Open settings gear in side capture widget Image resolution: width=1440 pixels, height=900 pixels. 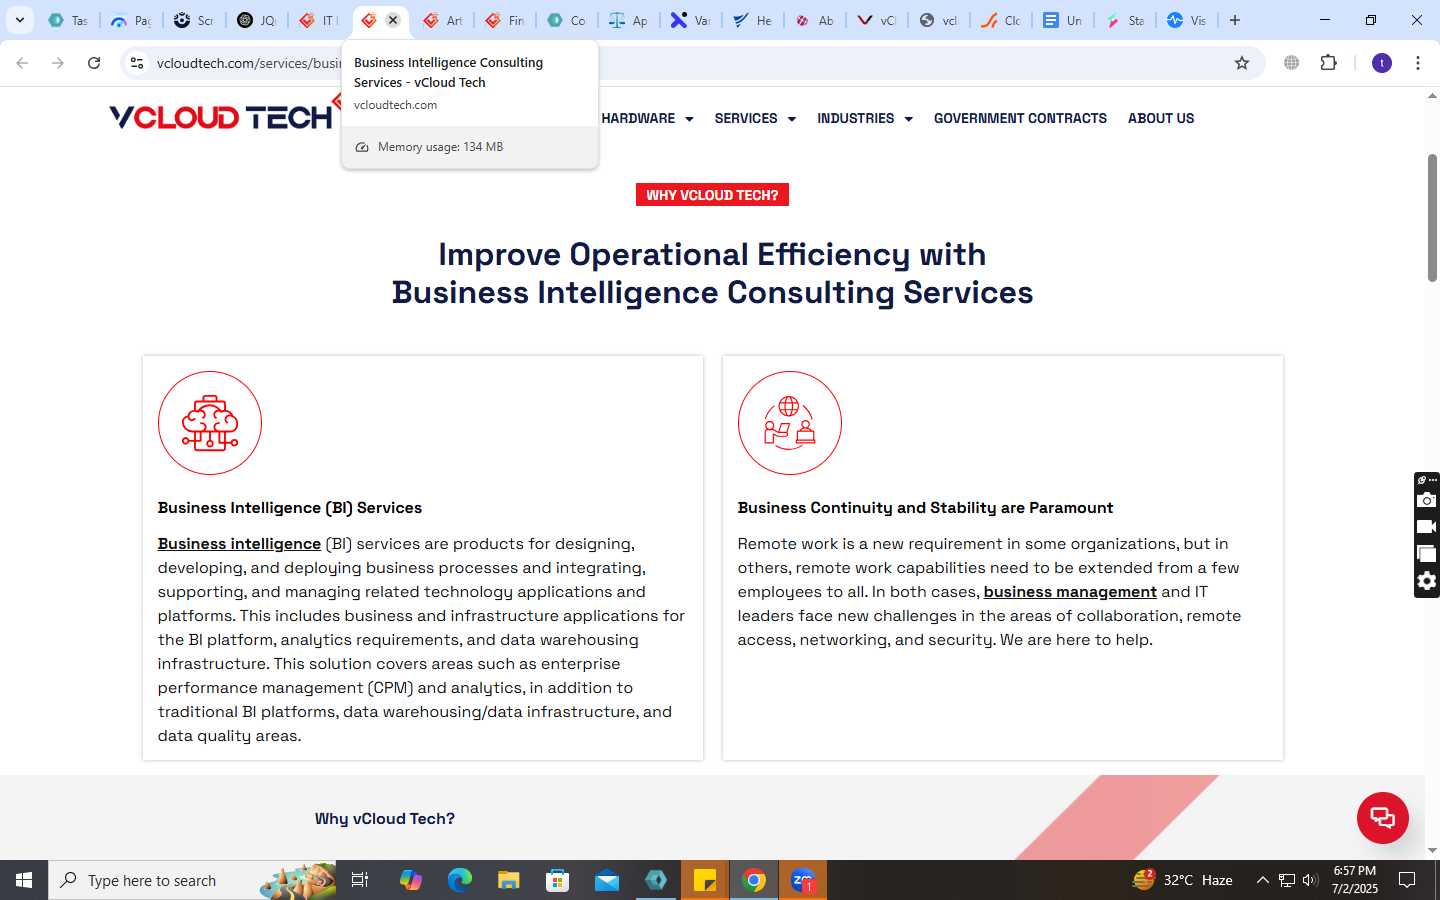tap(1426, 581)
